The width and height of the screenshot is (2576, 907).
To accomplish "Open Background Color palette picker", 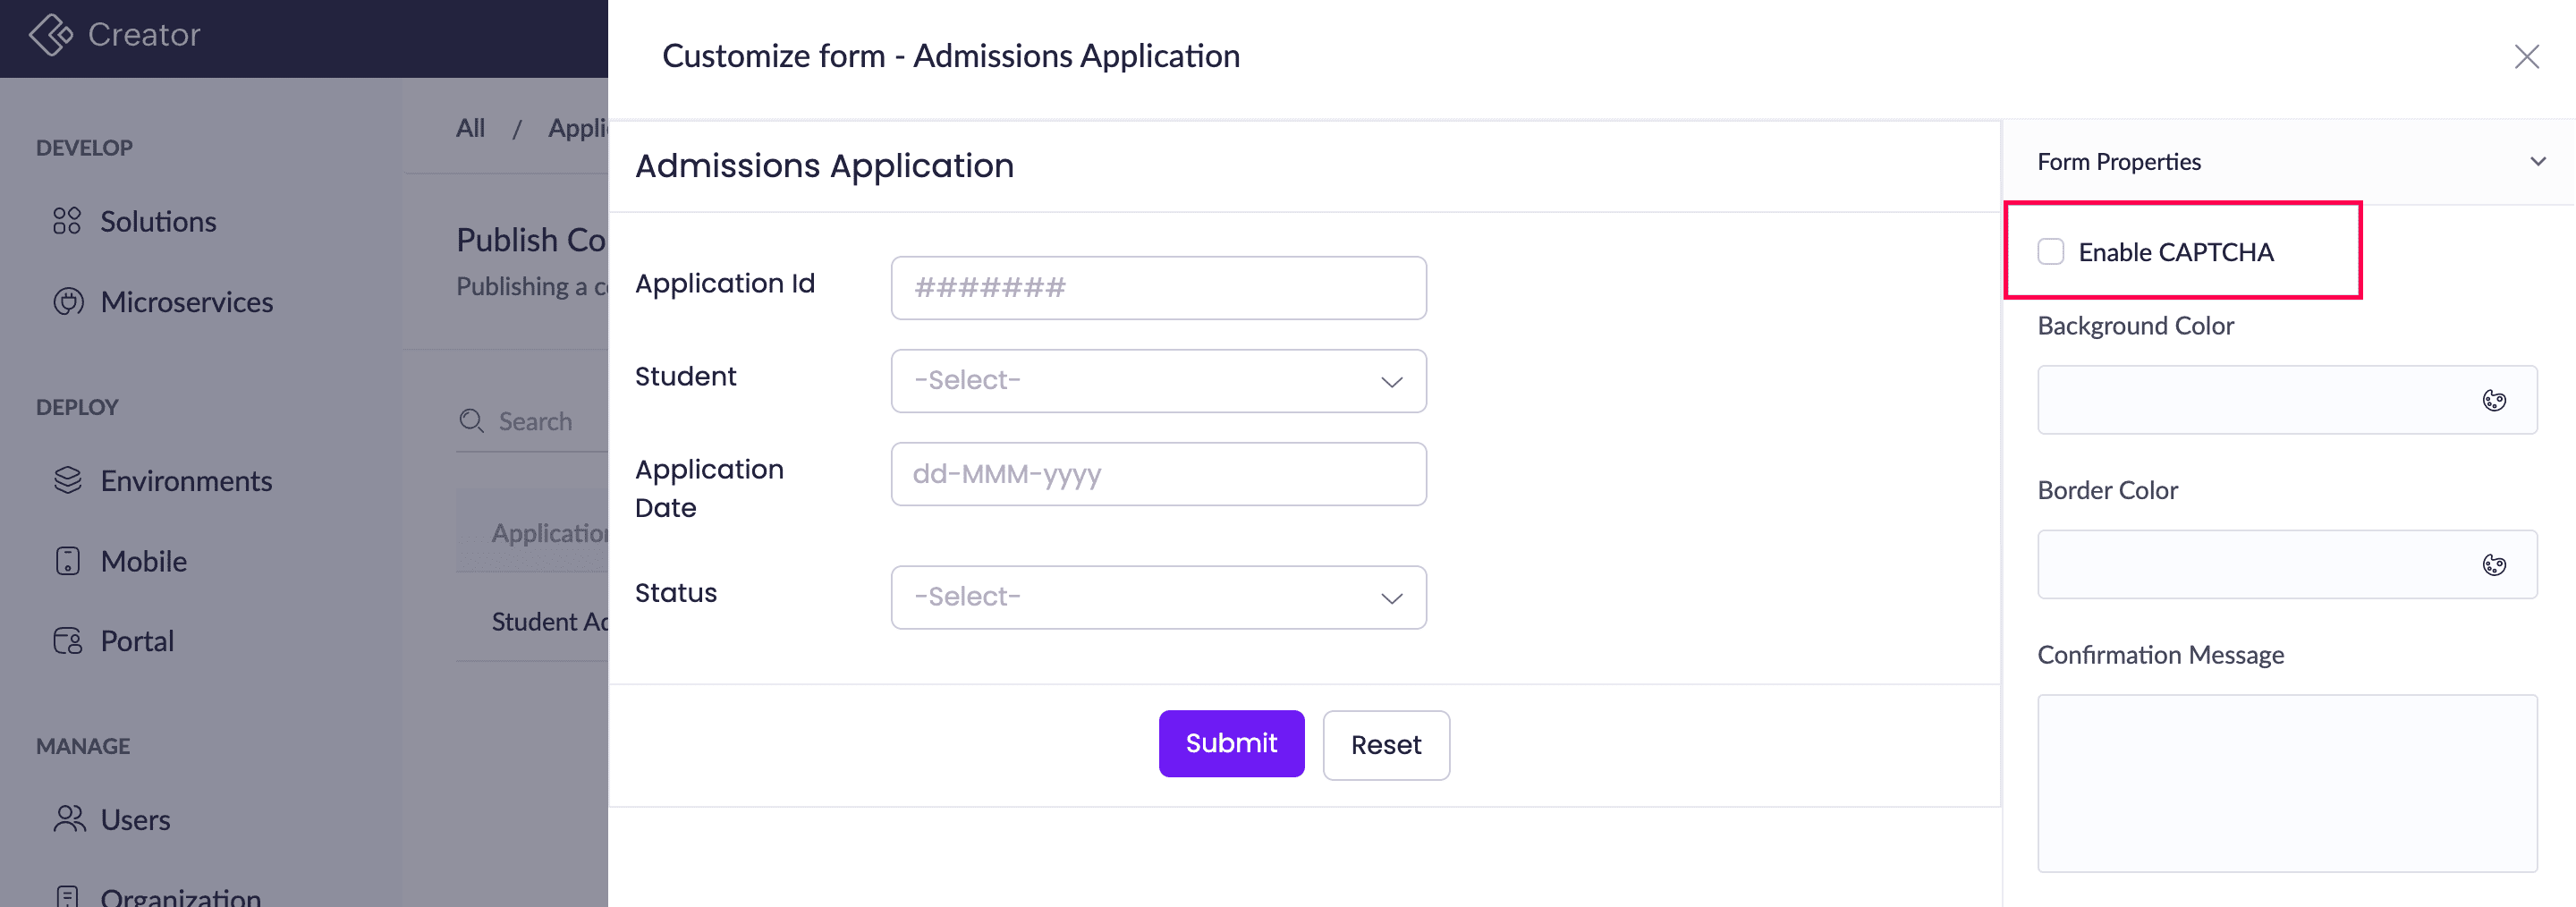I will click(2494, 401).
